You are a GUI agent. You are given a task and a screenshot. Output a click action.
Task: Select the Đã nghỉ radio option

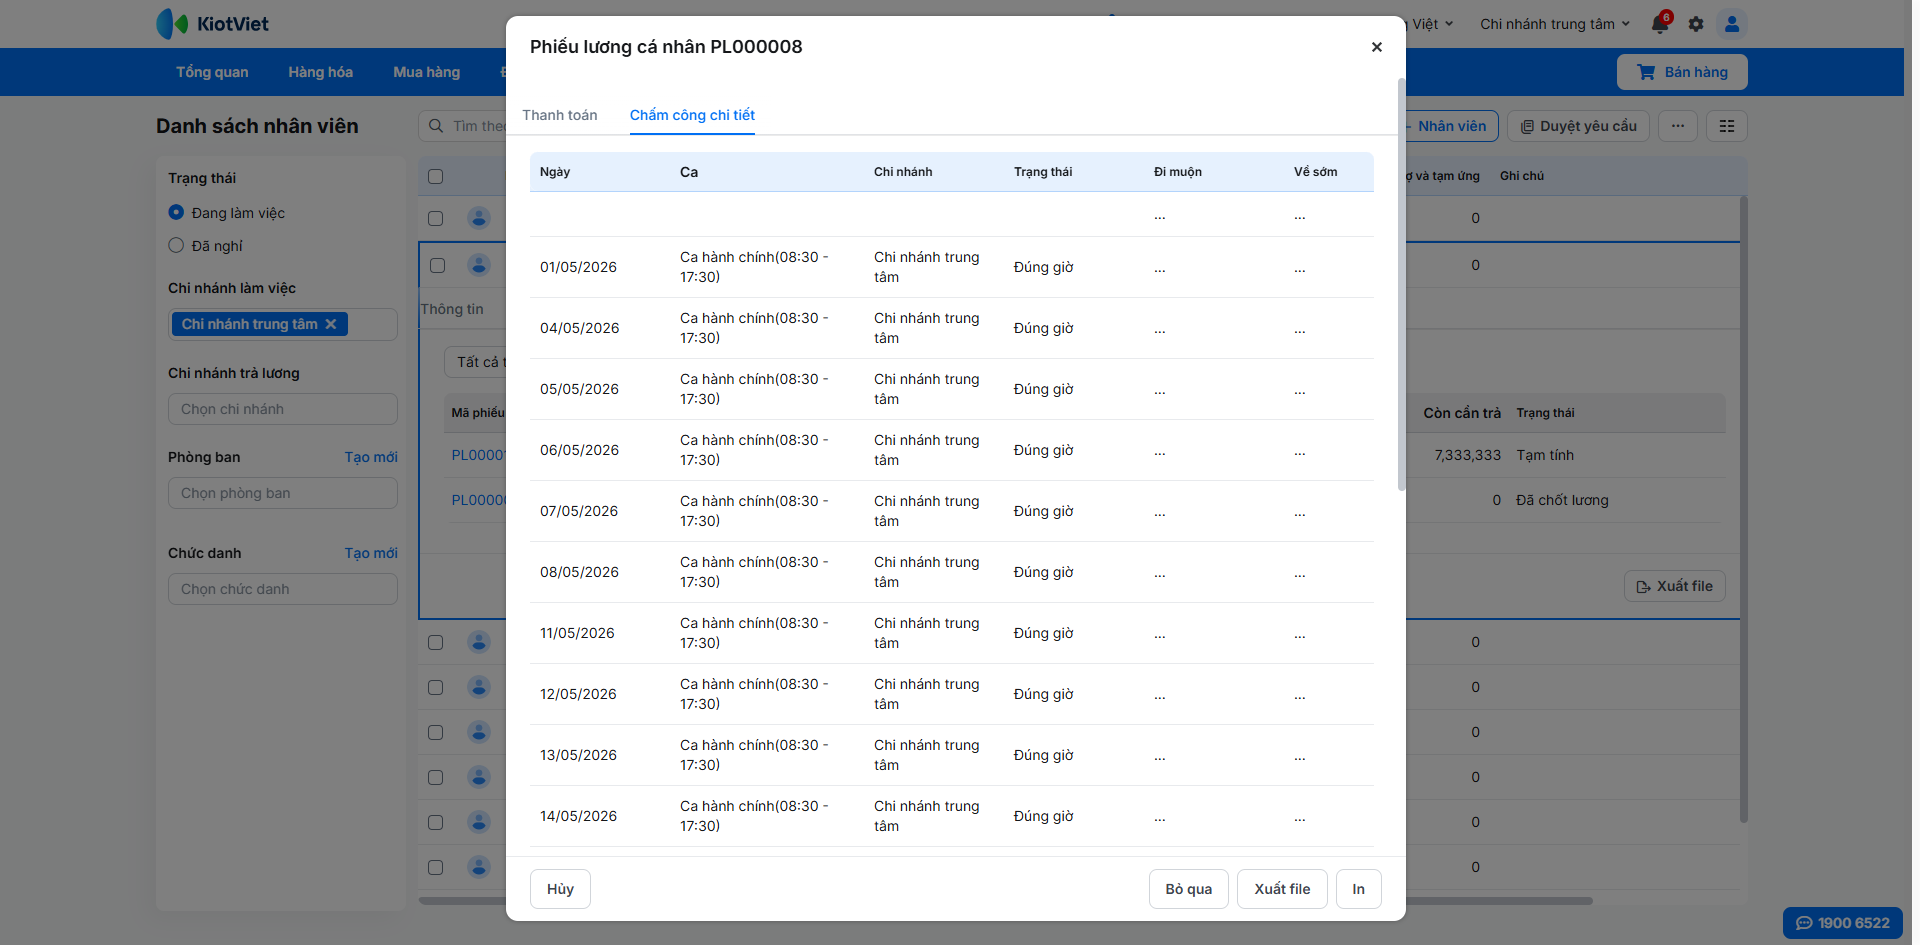coord(176,245)
